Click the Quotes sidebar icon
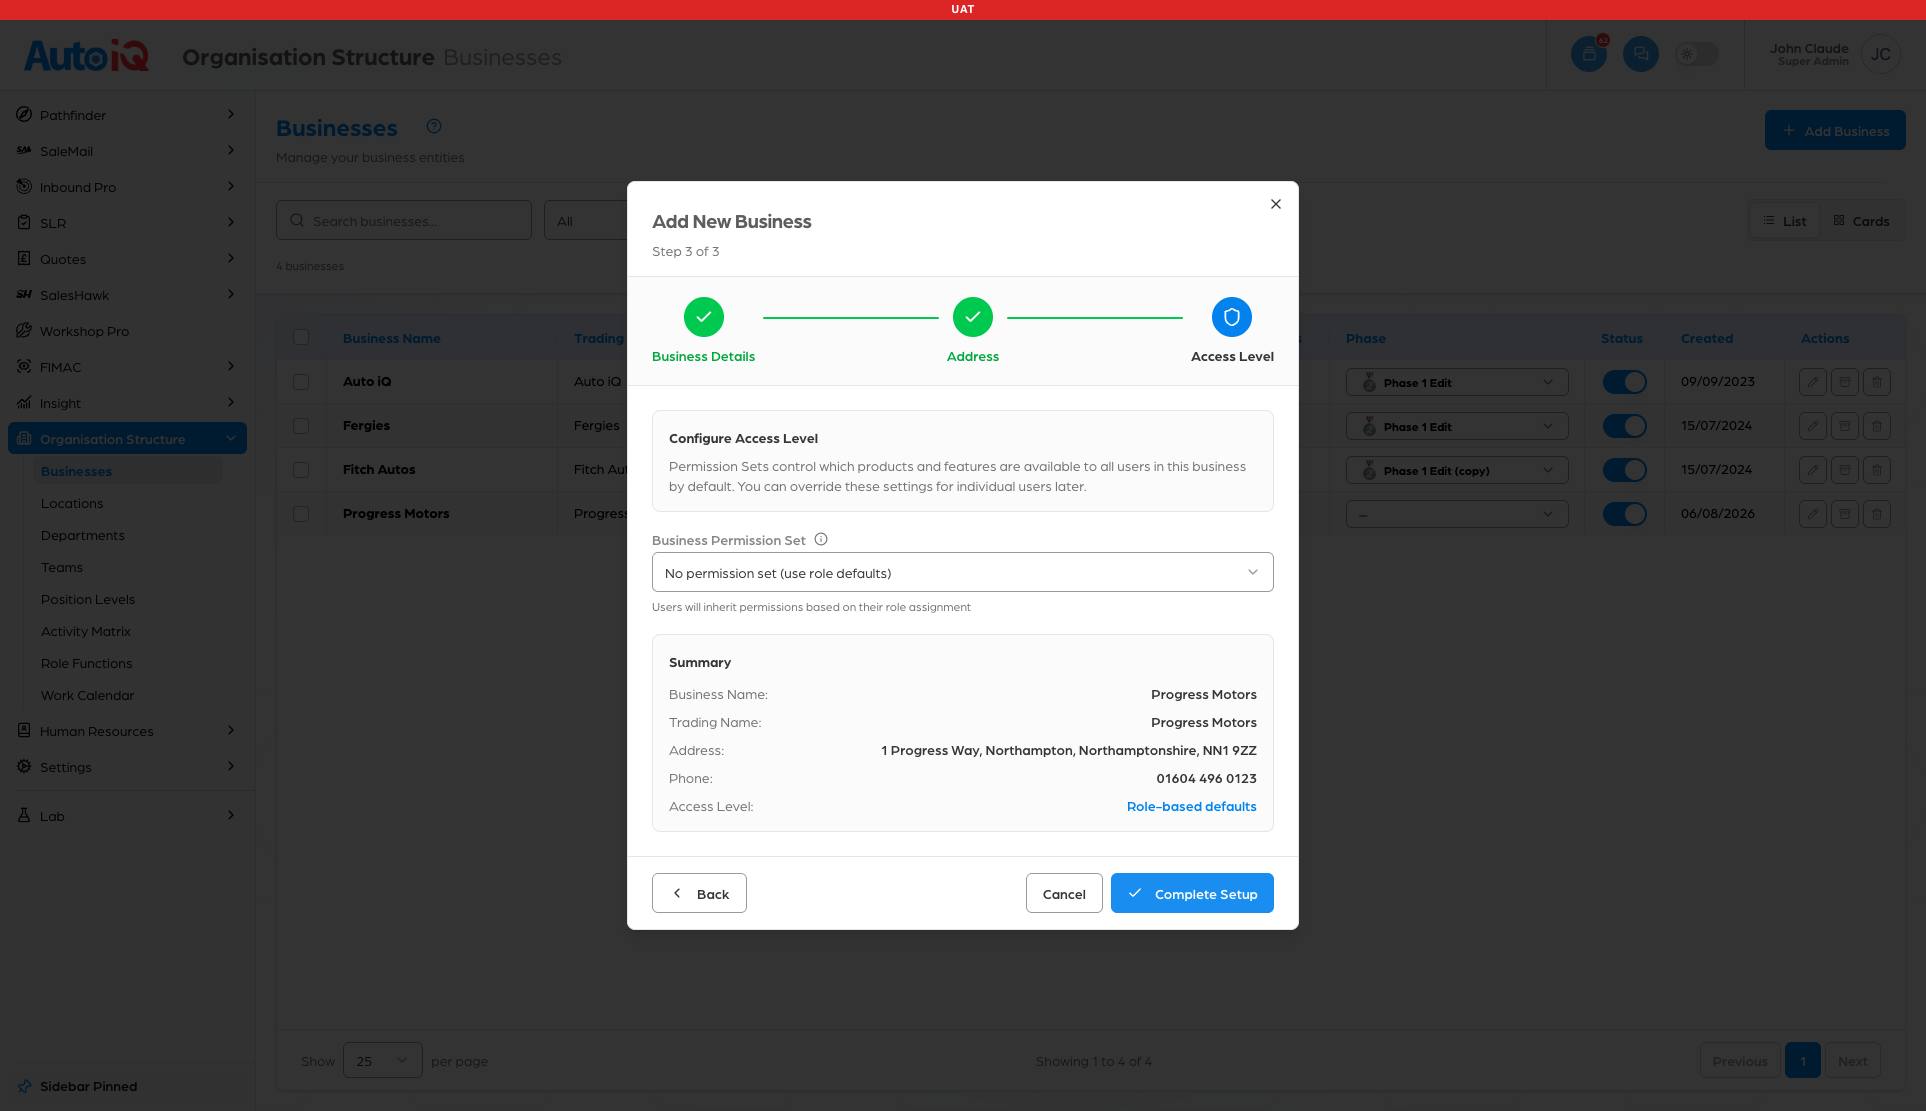This screenshot has height=1111, width=1926. click(24, 259)
